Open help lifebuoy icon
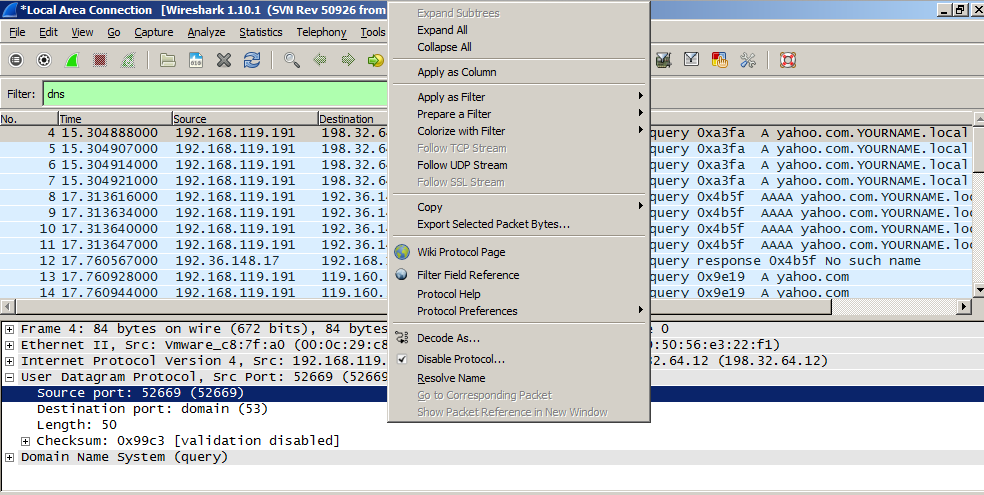The width and height of the screenshot is (984, 495). coord(788,60)
